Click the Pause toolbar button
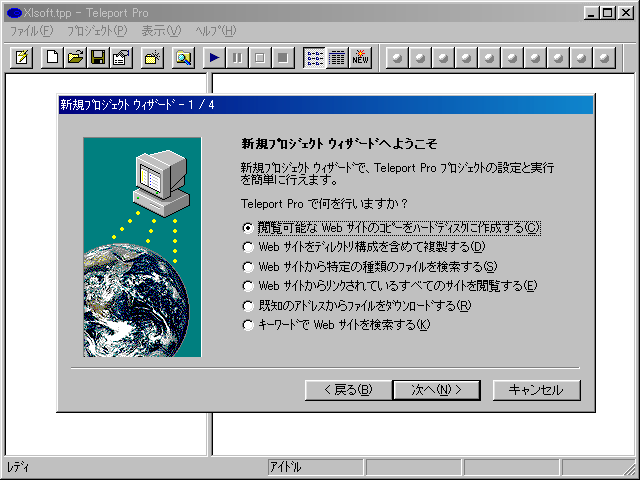640x480 pixels. pyautogui.click(x=237, y=58)
